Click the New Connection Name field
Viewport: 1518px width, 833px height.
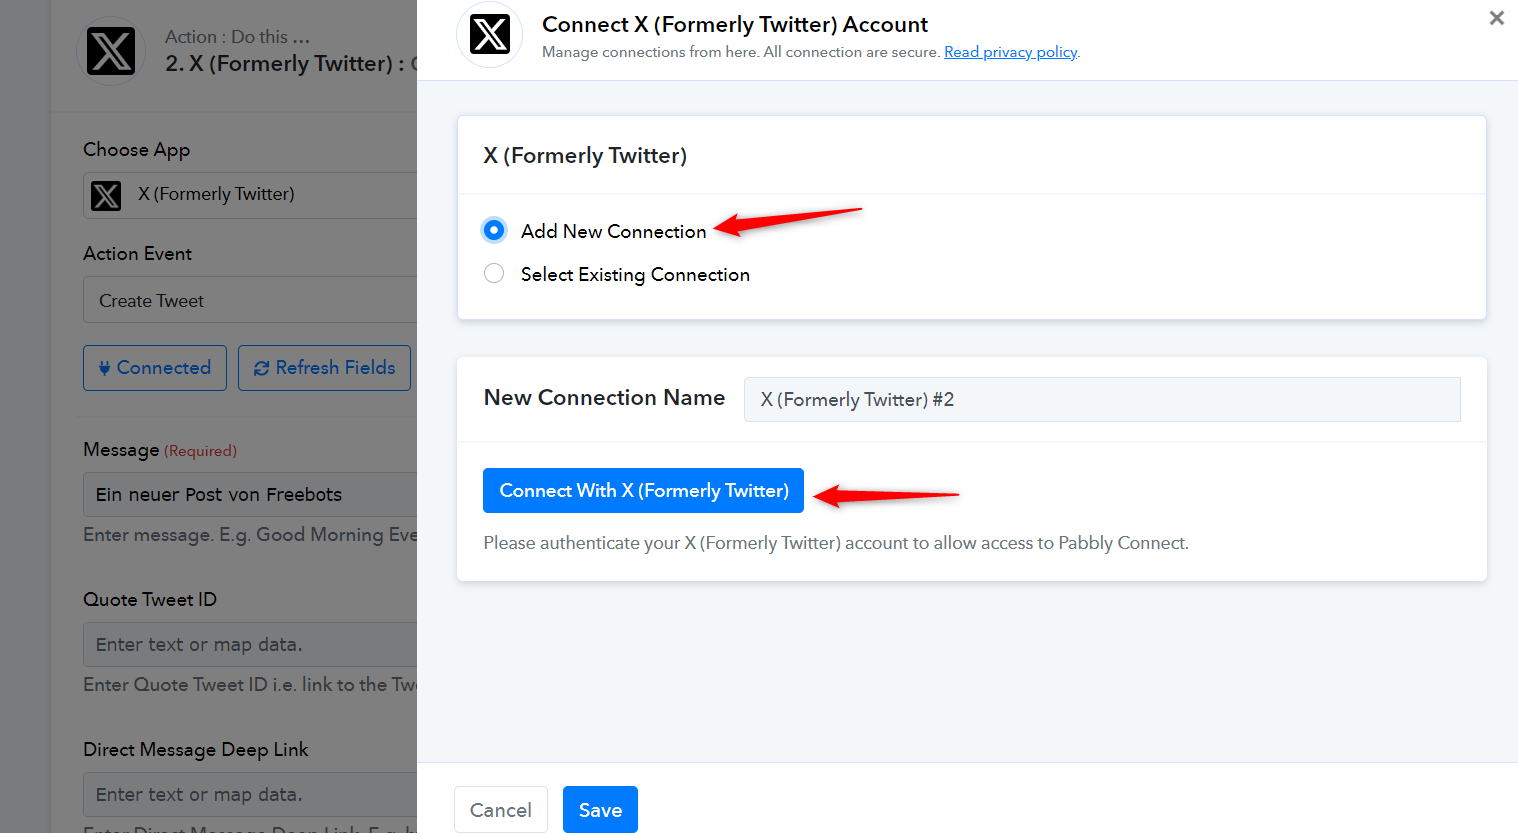(1102, 399)
